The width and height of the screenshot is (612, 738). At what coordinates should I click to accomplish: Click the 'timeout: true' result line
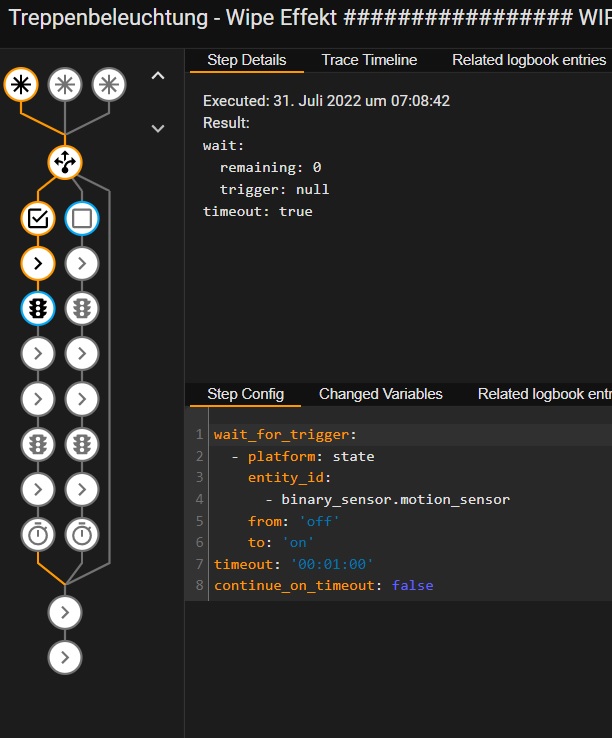[258, 212]
